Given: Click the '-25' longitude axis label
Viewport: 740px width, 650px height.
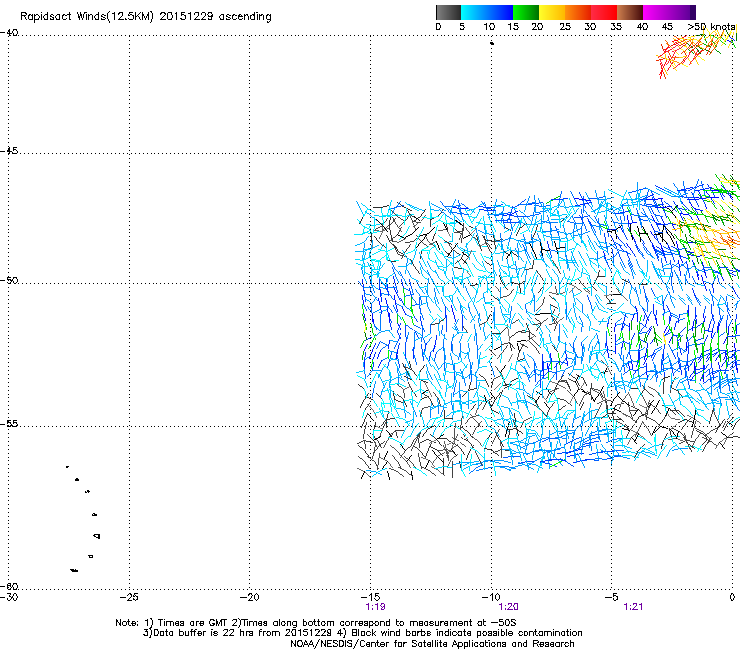Looking at the screenshot, I should coord(129,597).
